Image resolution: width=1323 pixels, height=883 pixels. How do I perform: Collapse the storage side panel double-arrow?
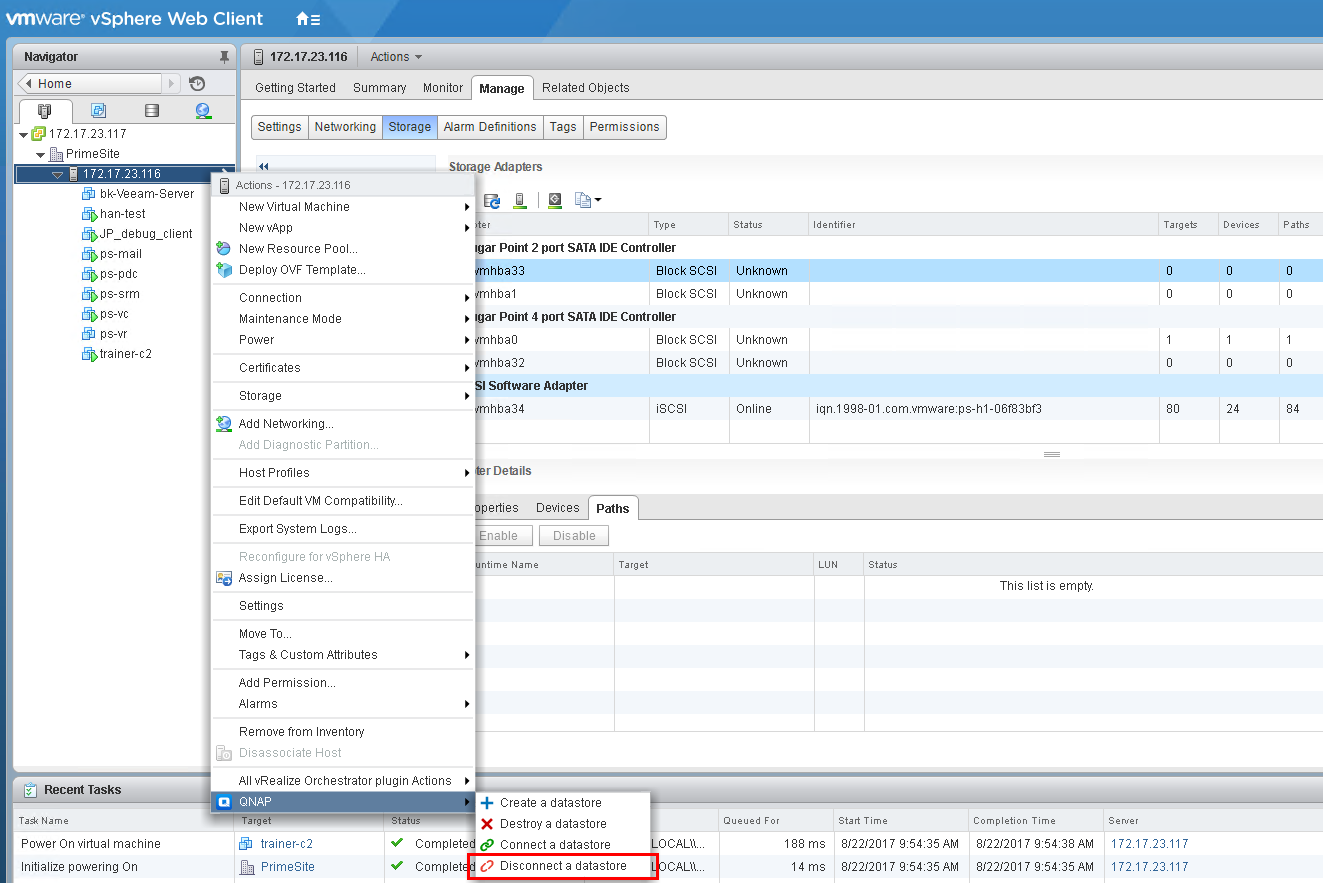coord(264,167)
